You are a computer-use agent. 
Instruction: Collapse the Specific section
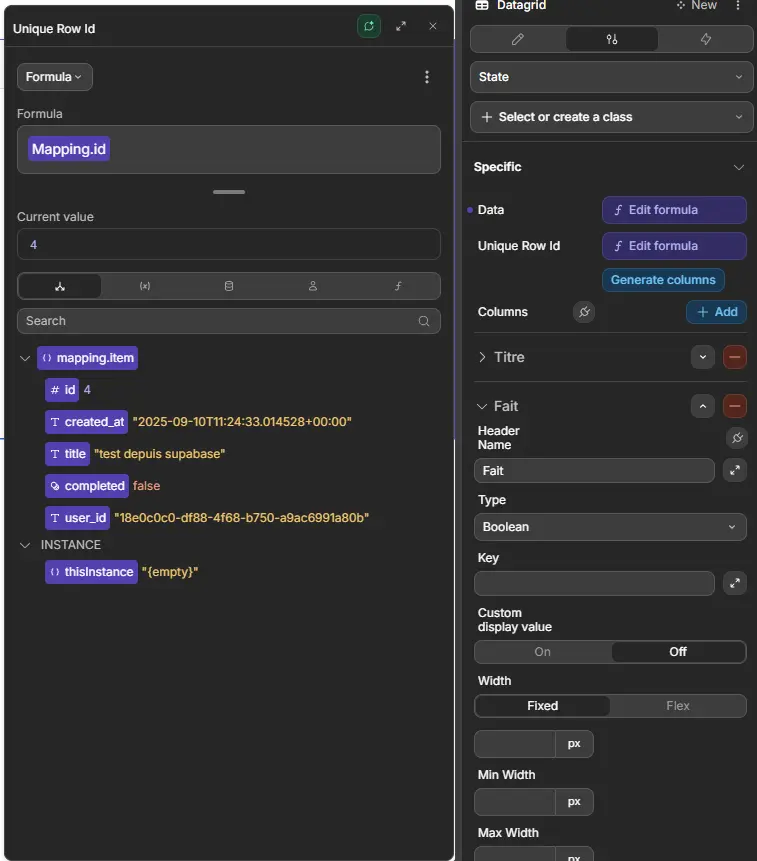(x=739, y=167)
